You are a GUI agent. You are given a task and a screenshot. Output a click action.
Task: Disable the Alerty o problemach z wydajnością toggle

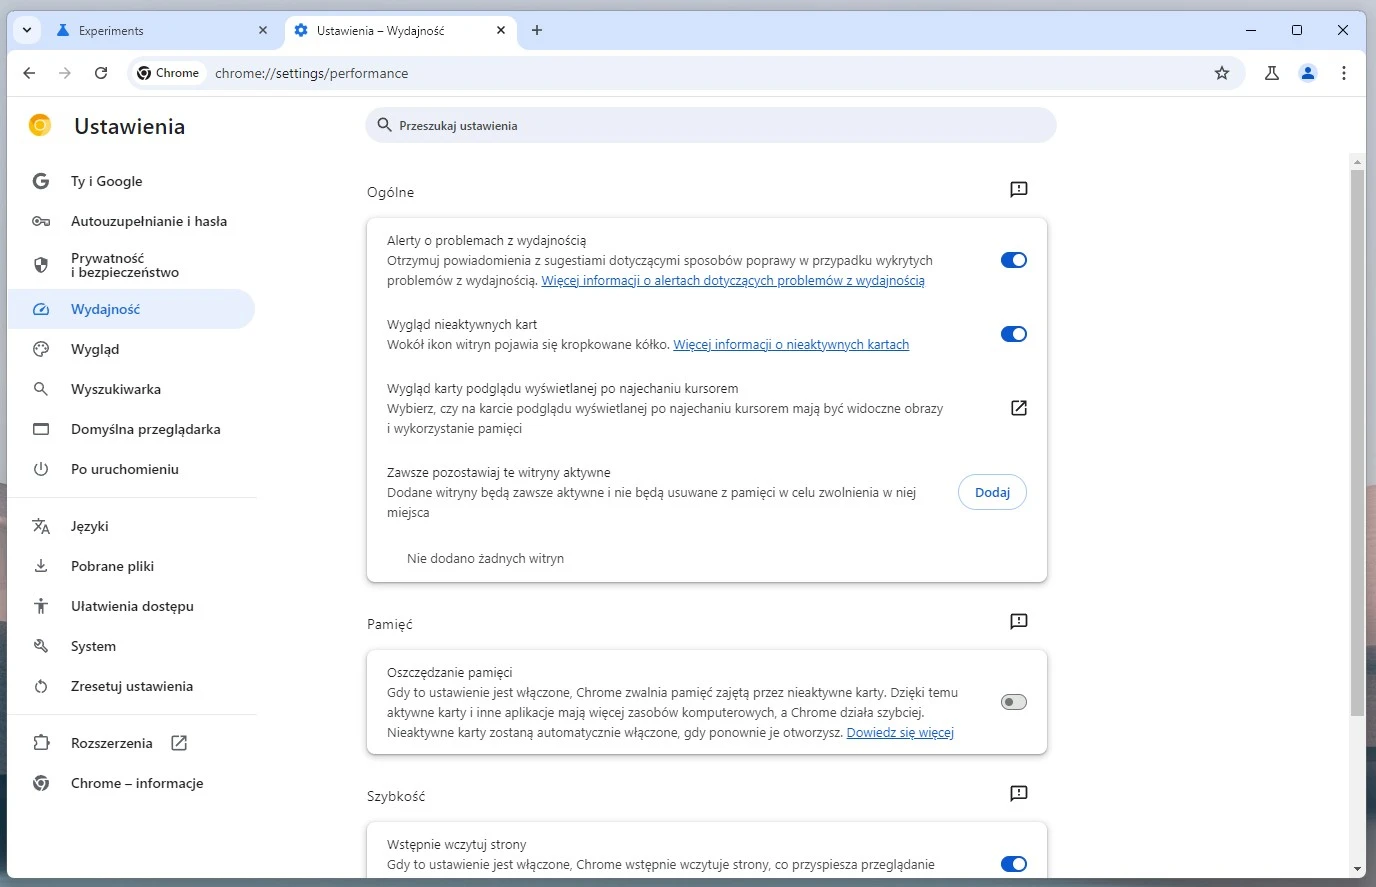coord(1014,260)
